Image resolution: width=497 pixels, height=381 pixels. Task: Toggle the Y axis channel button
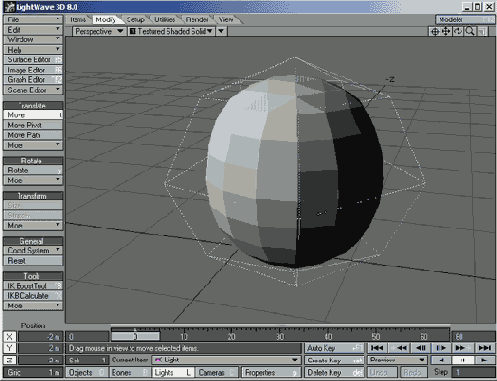coord(9,348)
